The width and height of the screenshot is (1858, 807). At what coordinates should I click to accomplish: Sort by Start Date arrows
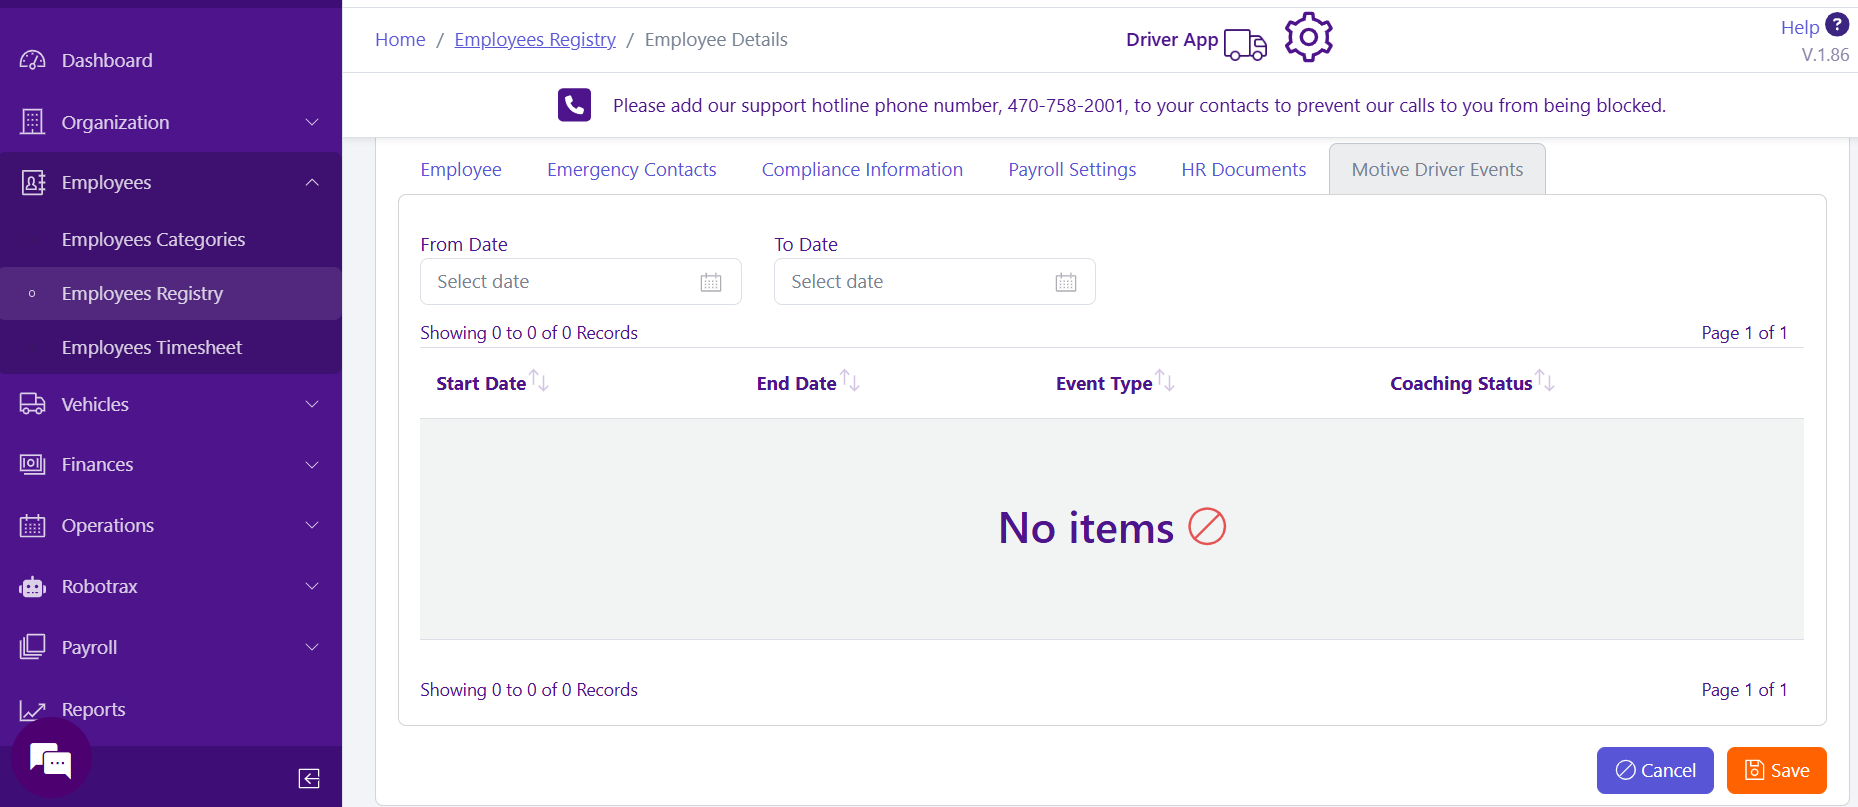(540, 381)
